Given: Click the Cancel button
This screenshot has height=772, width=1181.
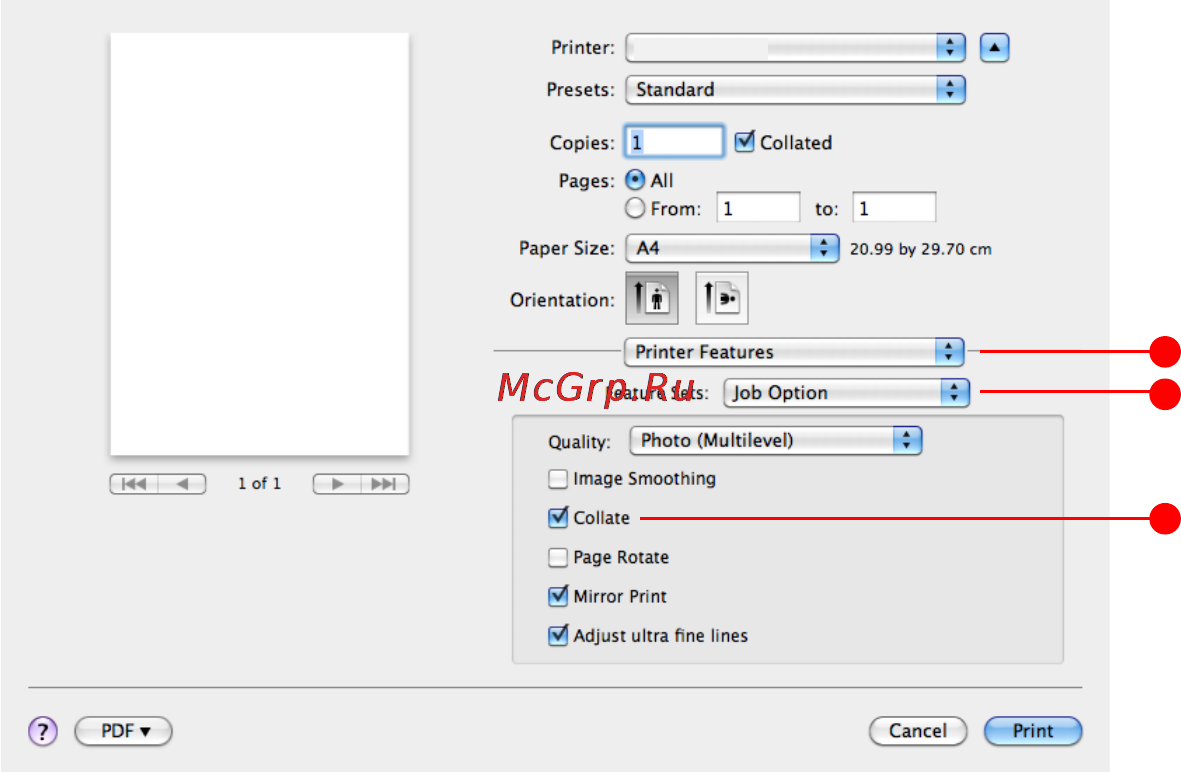Looking at the screenshot, I should [x=917, y=731].
